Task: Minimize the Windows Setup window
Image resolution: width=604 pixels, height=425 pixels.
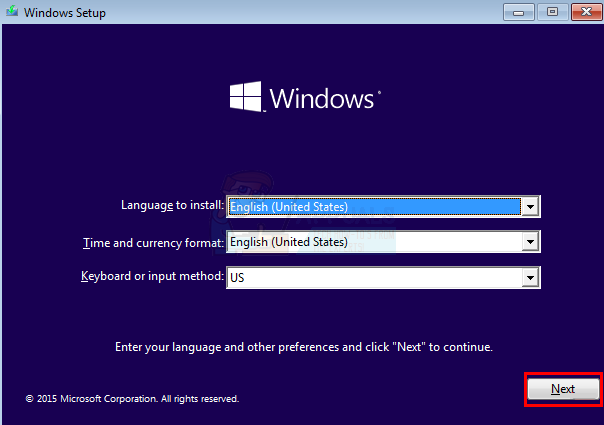Action: click(518, 12)
